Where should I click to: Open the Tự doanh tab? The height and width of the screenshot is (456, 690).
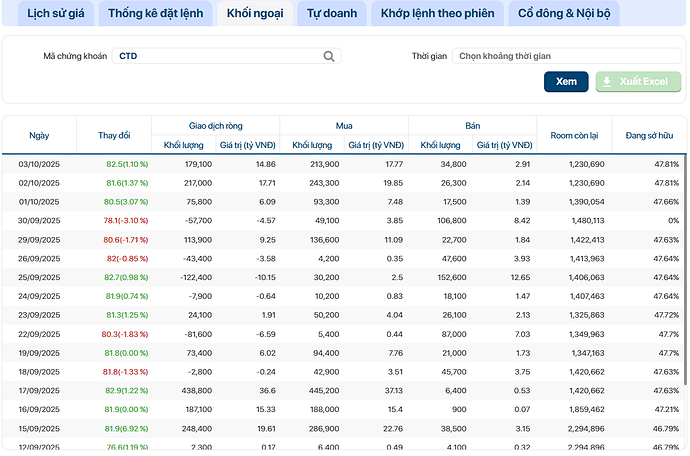pyautogui.click(x=329, y=14)
